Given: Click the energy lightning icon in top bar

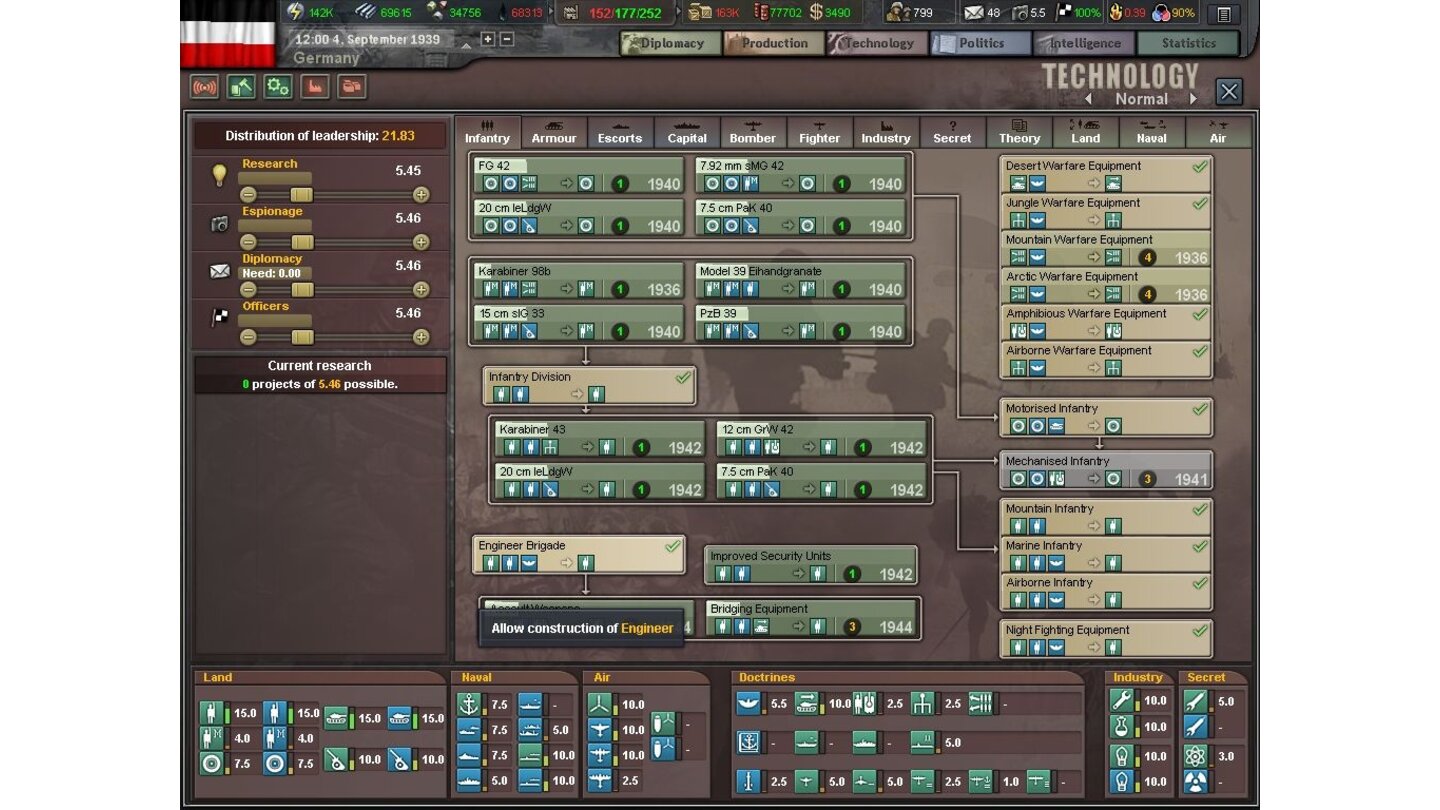Looking at the screenshot, I should pos(294,12).
